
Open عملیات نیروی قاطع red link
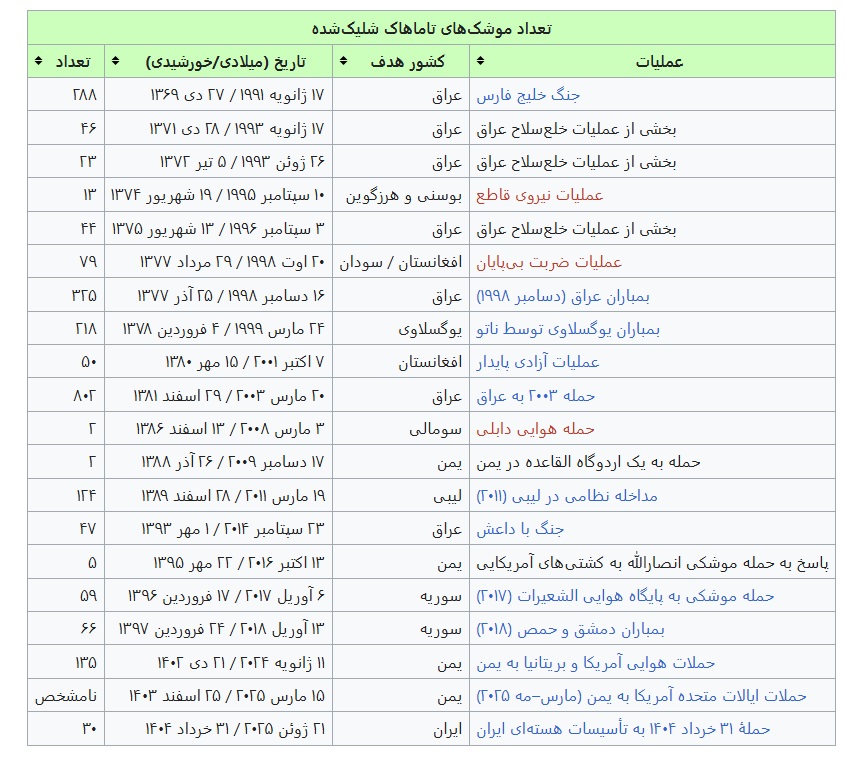(539, 195)
